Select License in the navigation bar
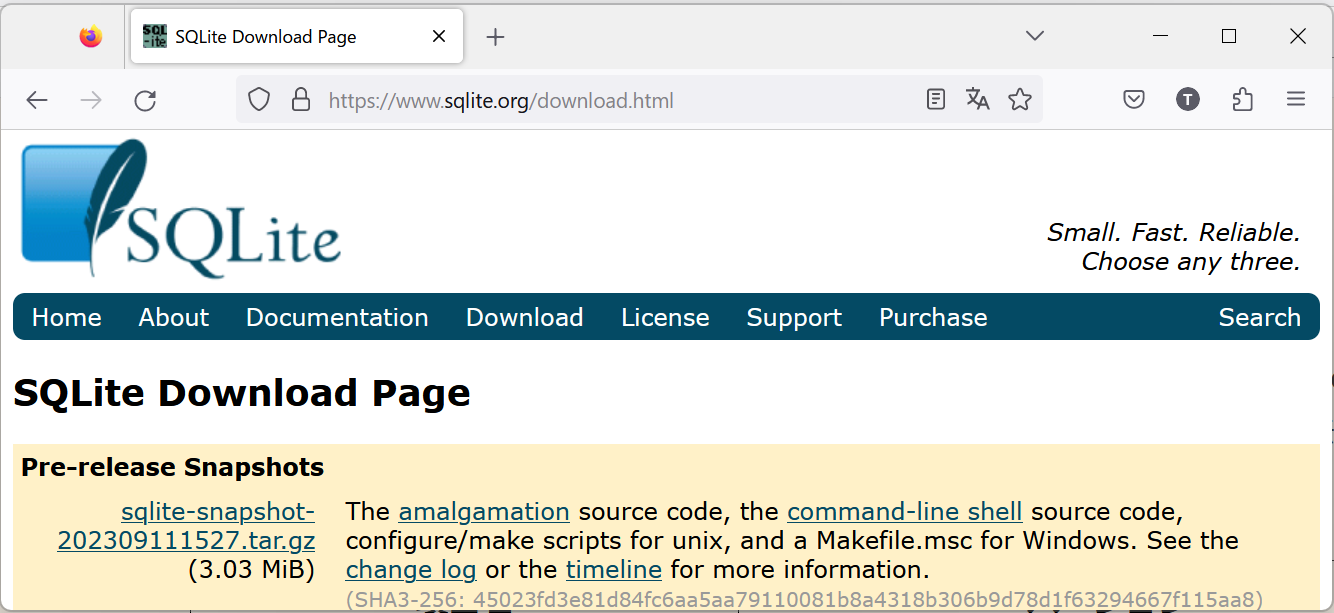 pos(665,317)
